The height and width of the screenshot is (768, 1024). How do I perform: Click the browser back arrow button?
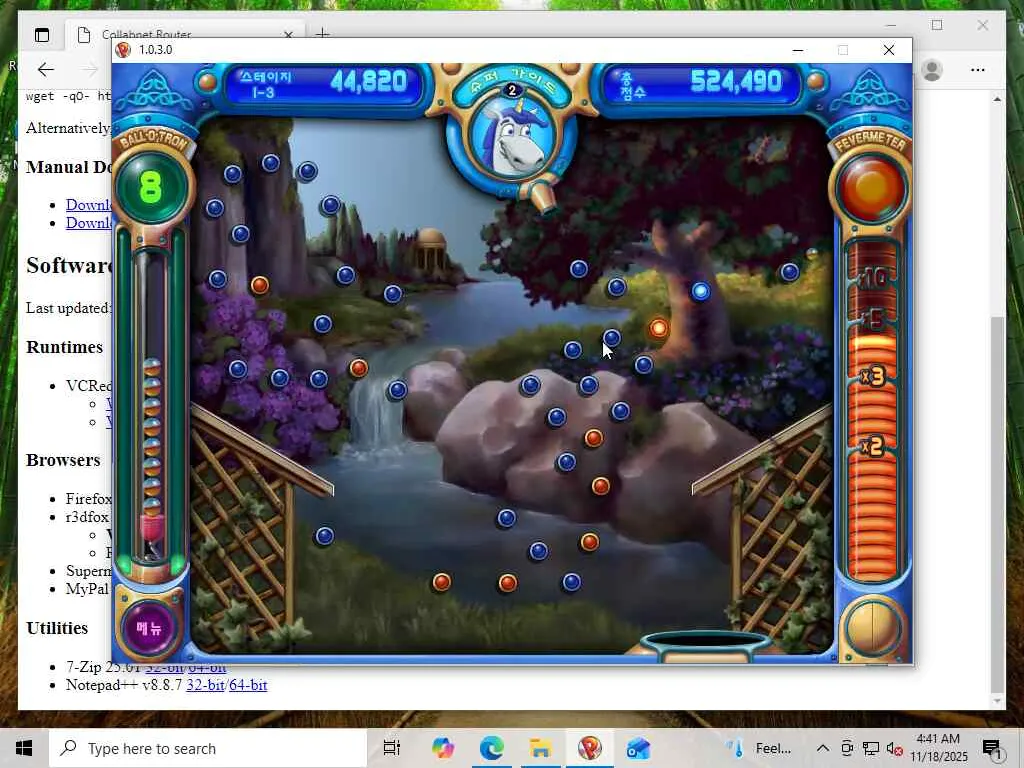pos(45,70)
